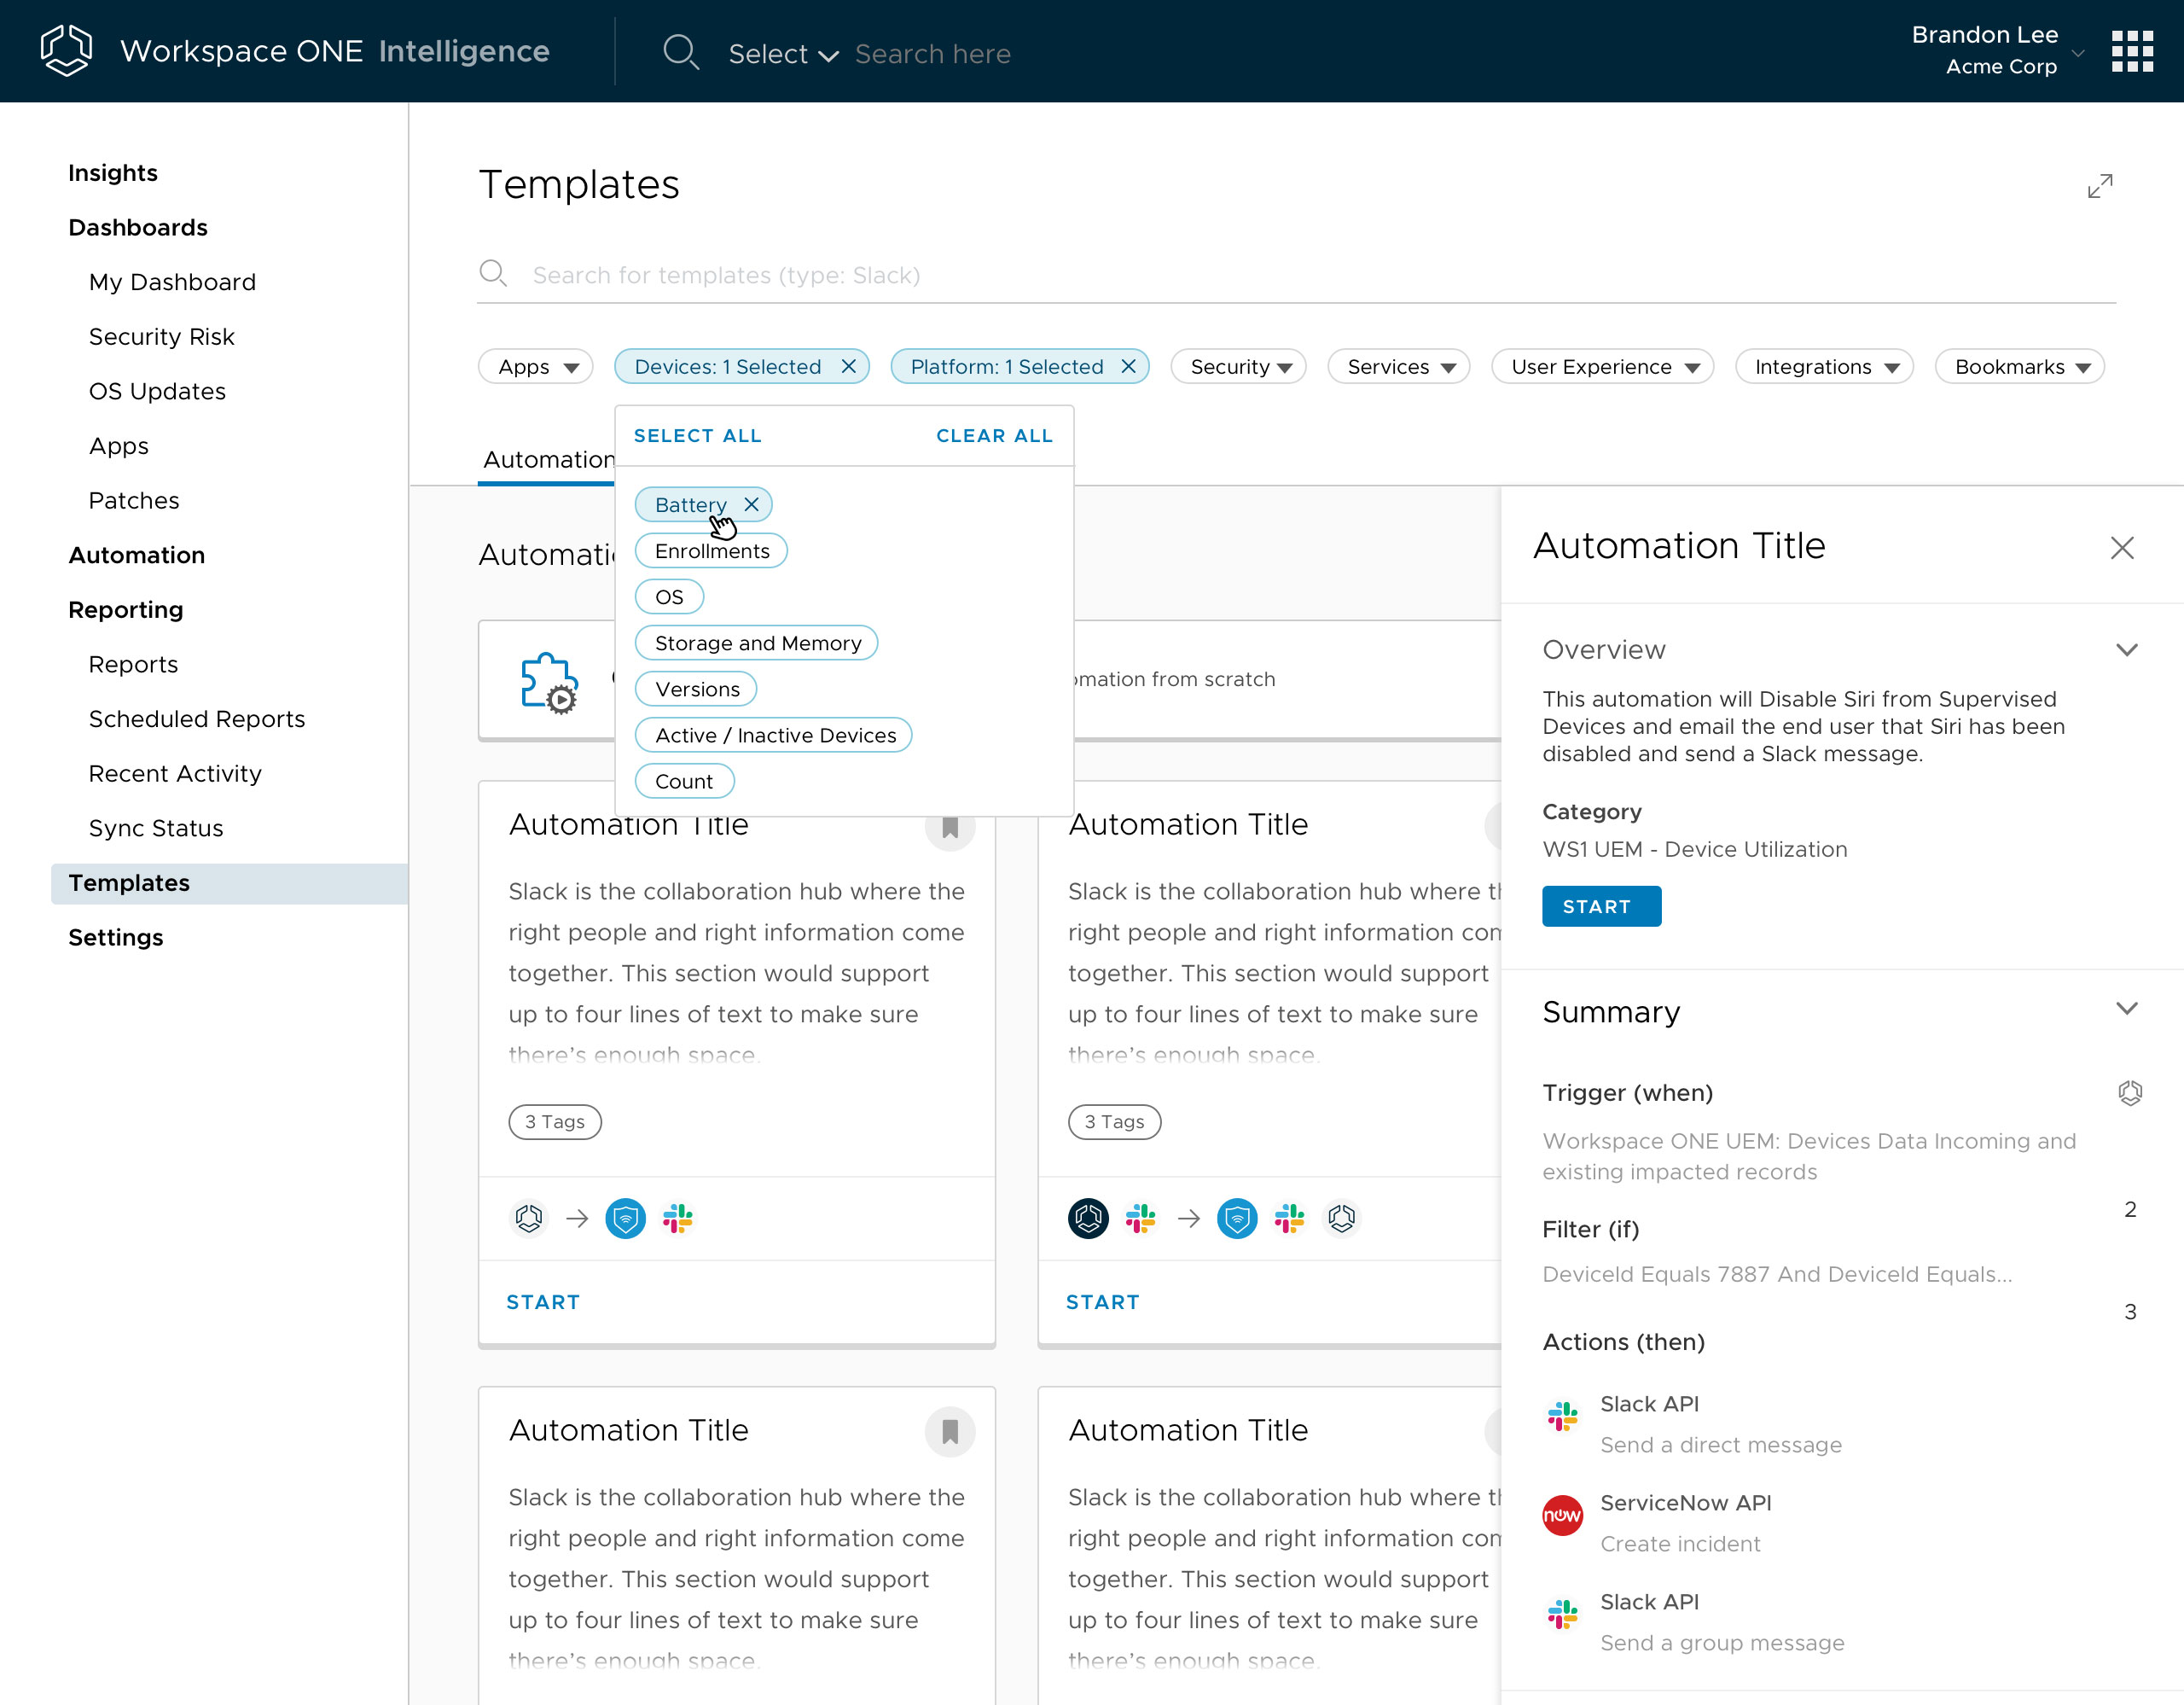Click the custom automation puzzle icon
2184x1705 pixels.
click(x=548, y=682)
